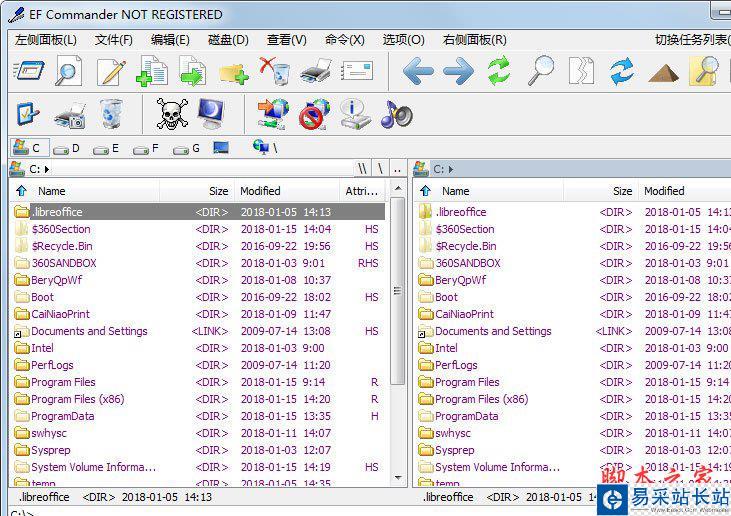Open the 选项(O) menu
This screenshot has height=516, width=731.
[x=404, y=40]
